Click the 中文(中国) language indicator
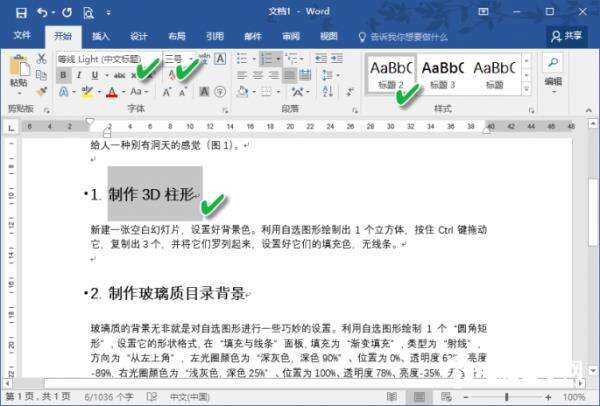The image size is (600, 406). (190, 397)
